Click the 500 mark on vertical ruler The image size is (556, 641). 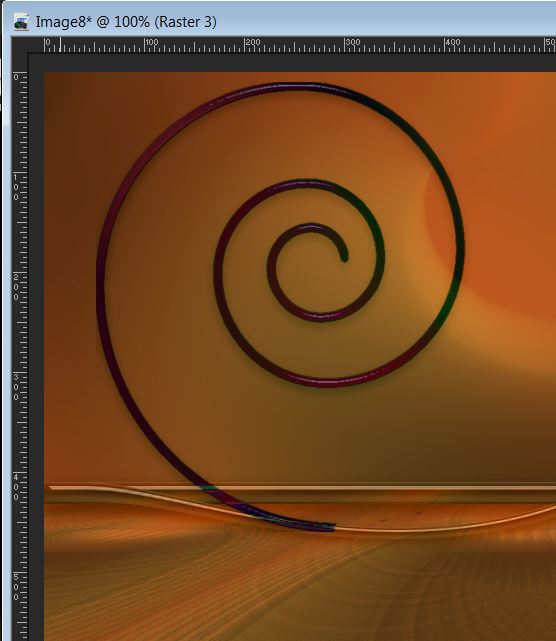[16, 587]
